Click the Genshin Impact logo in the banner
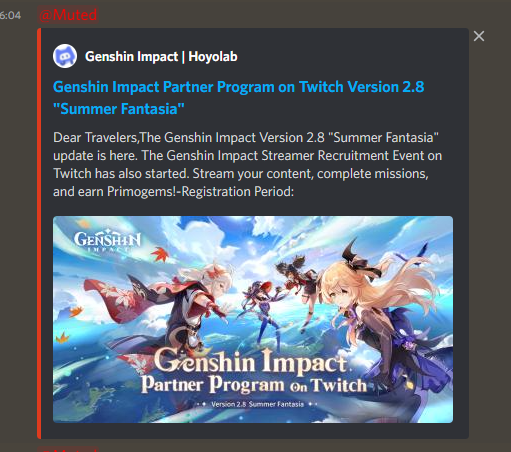Image resolution: width=511 pixels, height=452 pixels. (107, 239)
